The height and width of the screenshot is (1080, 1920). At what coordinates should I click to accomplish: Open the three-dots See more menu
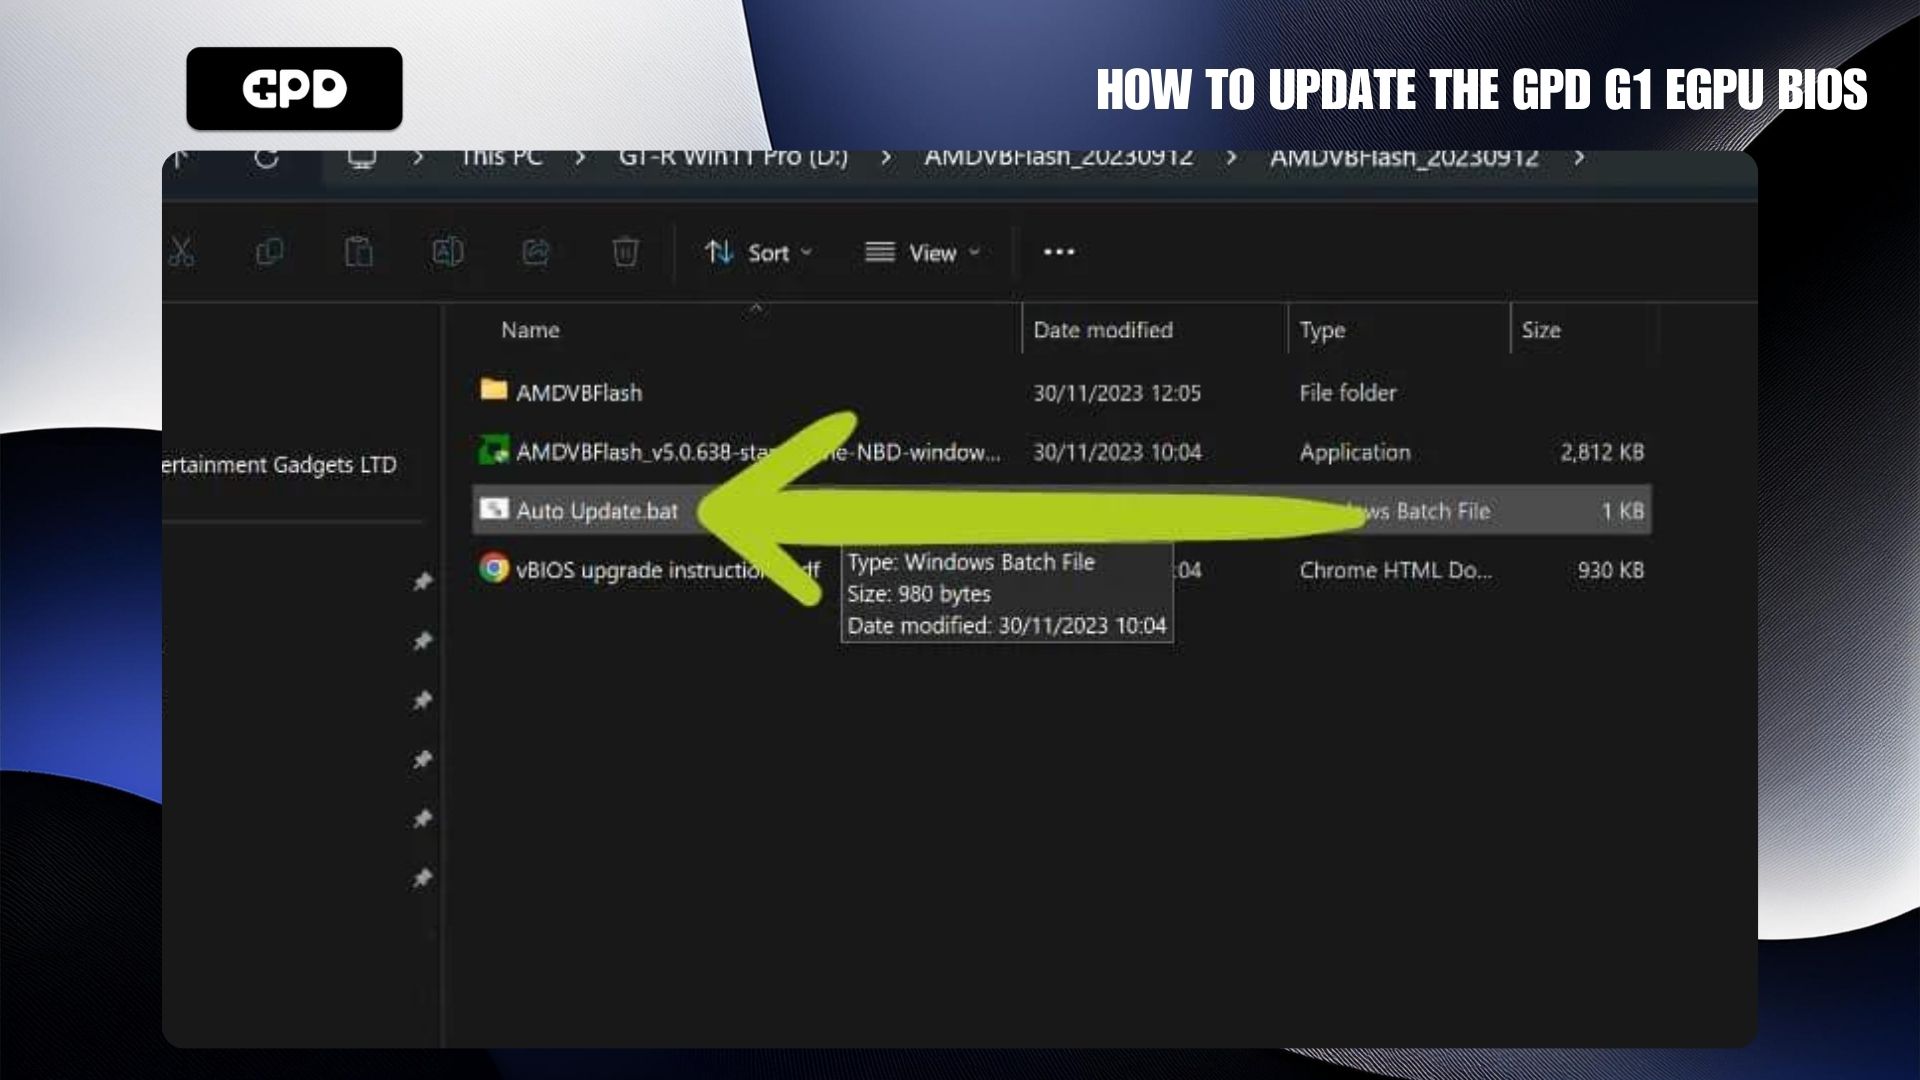click(1058, 252)
